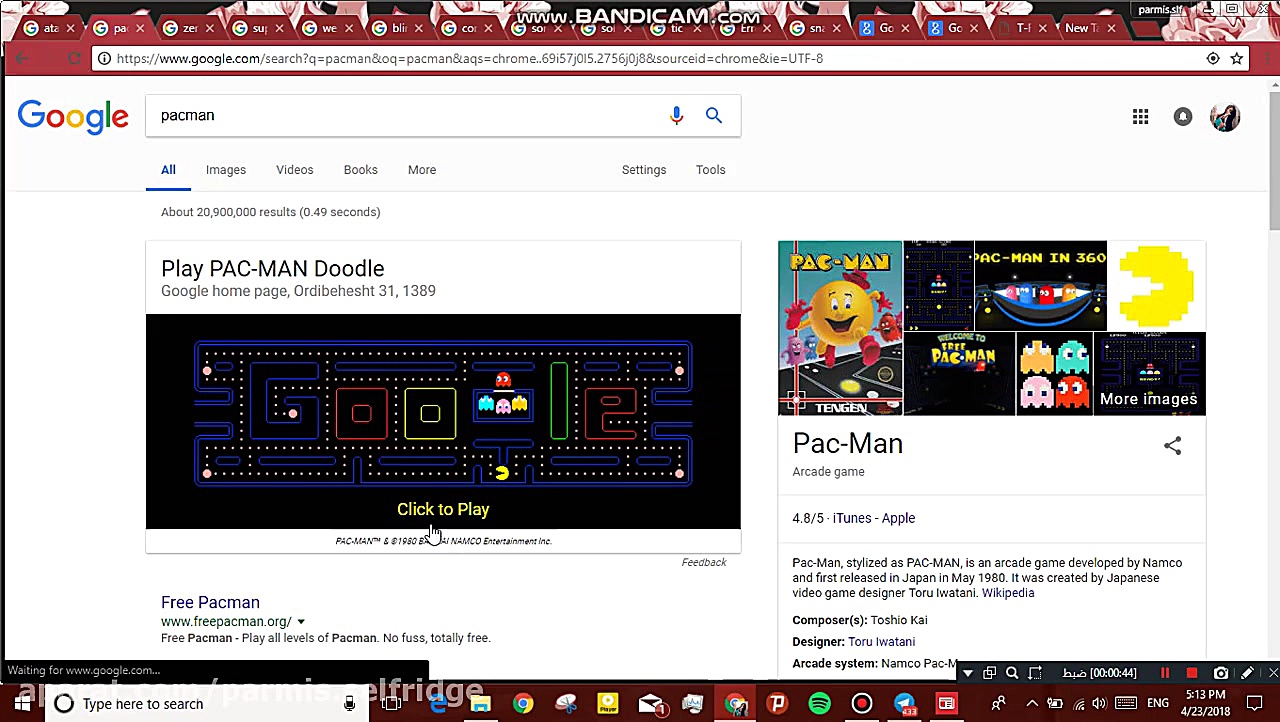The width and height of the screenshot is (1280, 722).
Task: Select the Bandicam pencil drawing tool
Action: [x=1247, y=673]
